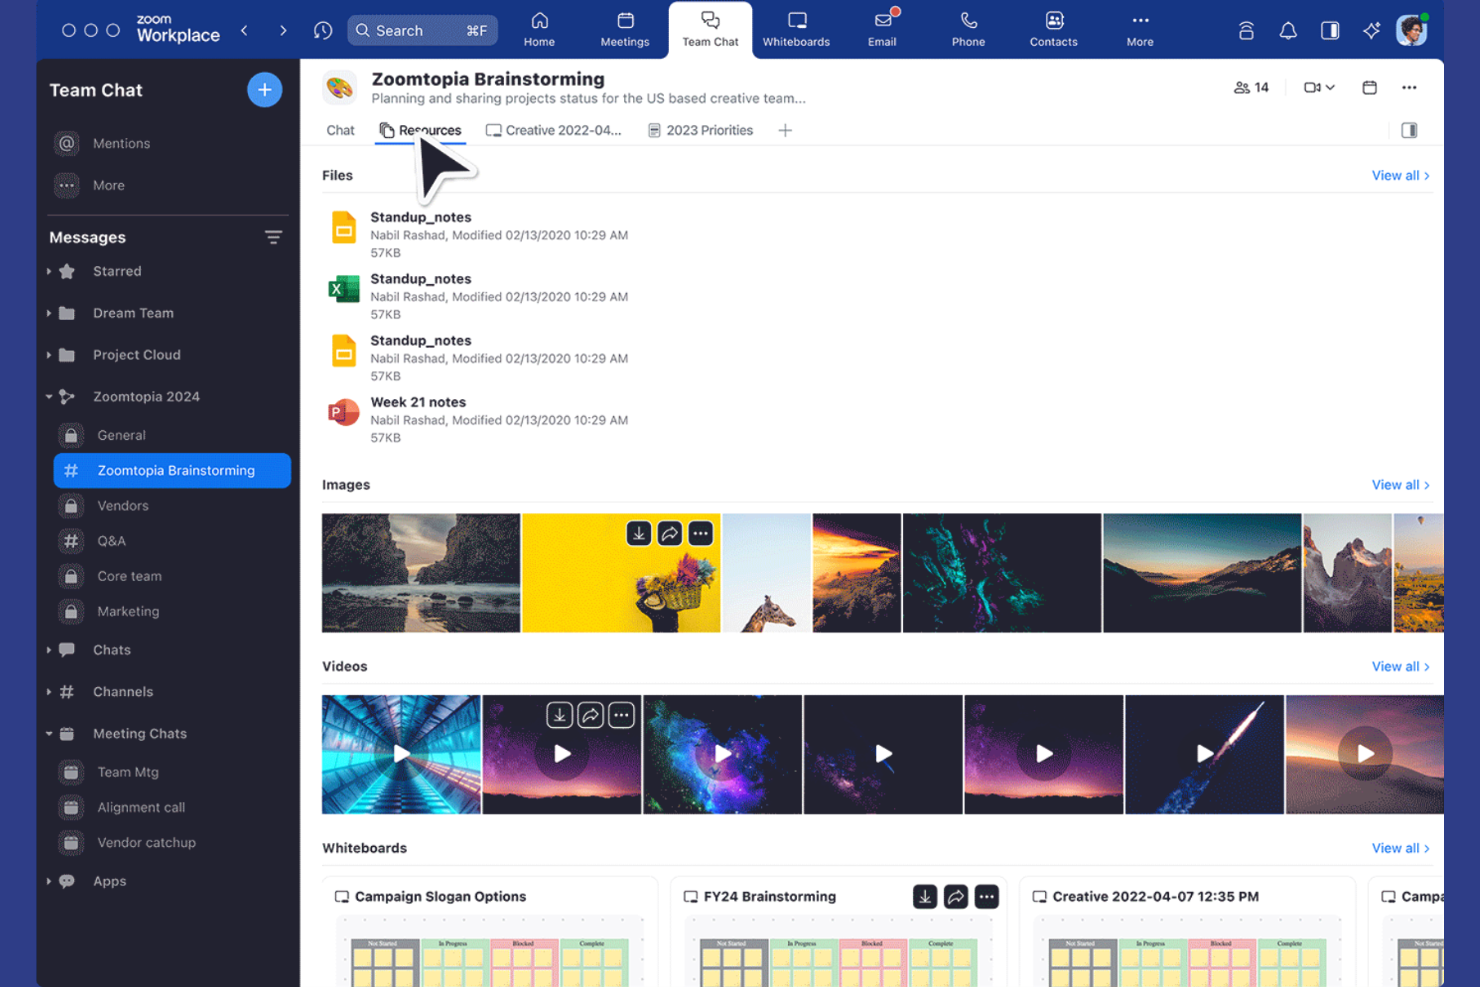
Task: Open the video call dropdown arrow
Action: tap(1330, 88)
